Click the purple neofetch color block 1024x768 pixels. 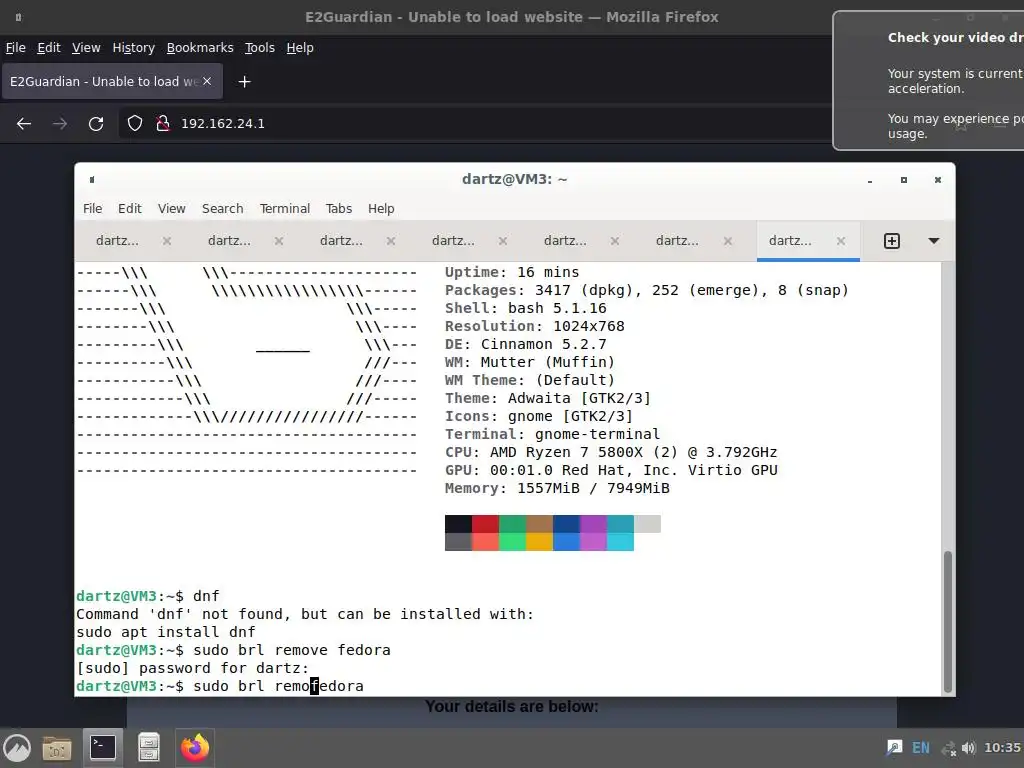[x=593, y=524]
